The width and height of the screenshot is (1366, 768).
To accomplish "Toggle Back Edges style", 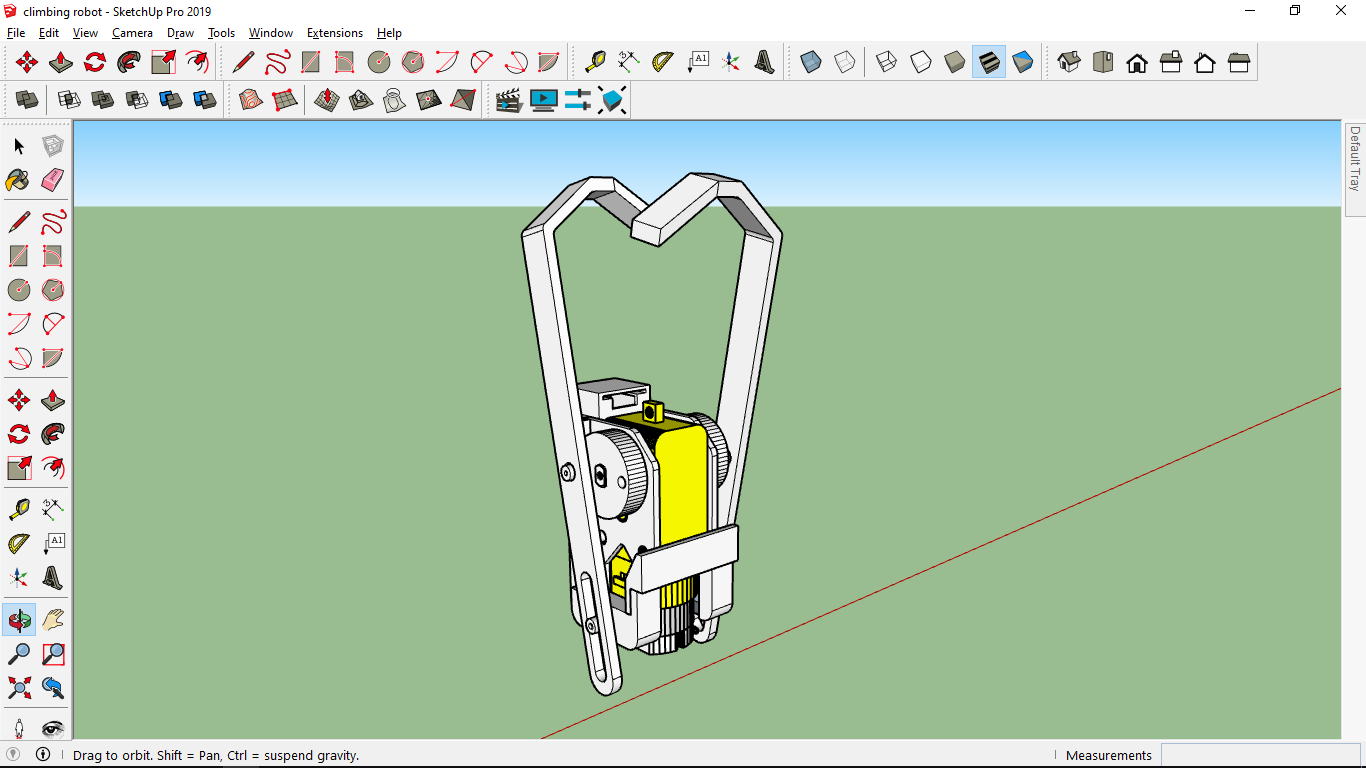I will click(845, 62).
